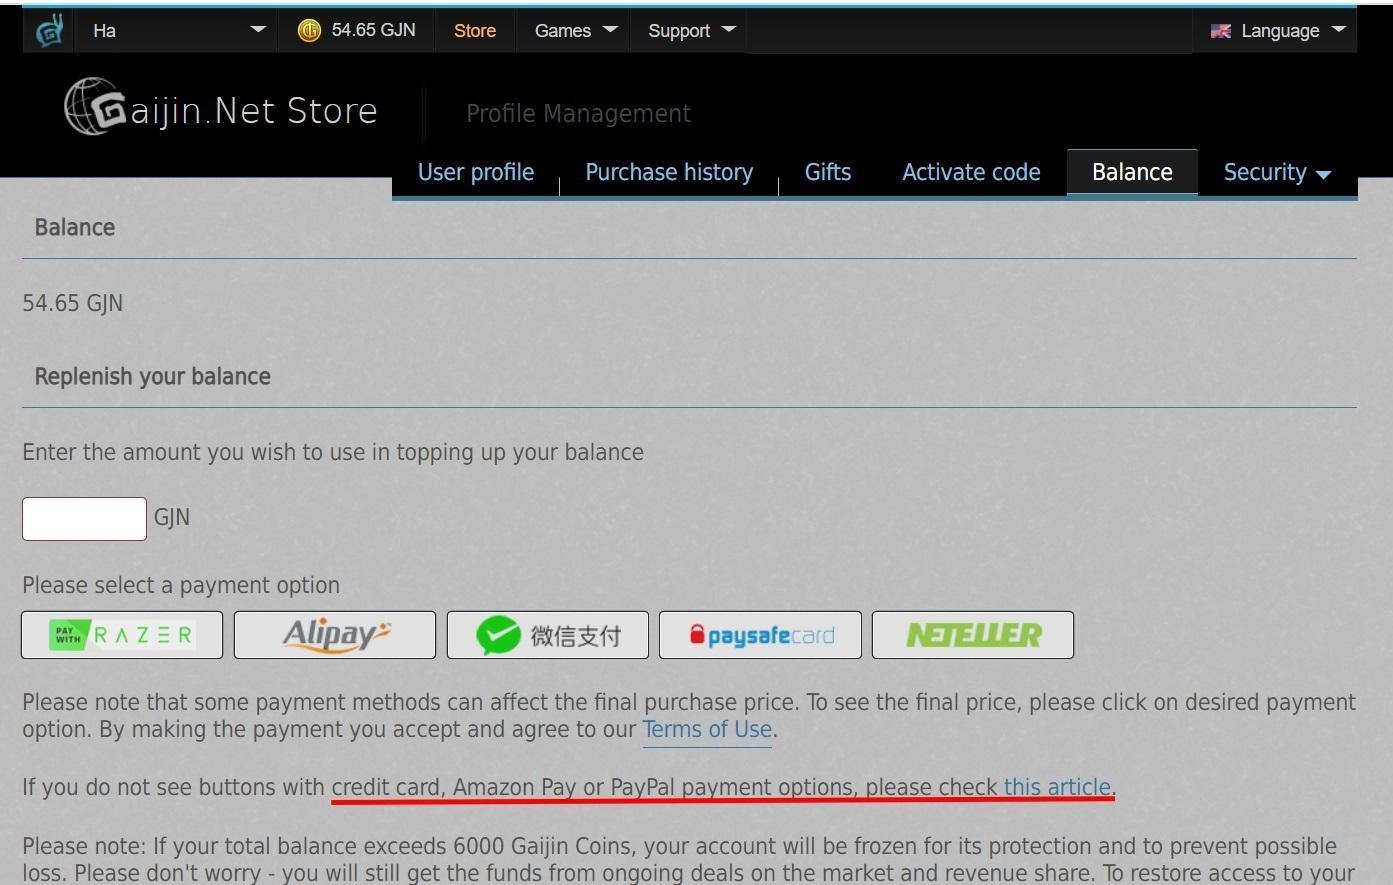Choose Neteller payment option
This screenshot has width=1393, height=885.
[x=973, y=635]
